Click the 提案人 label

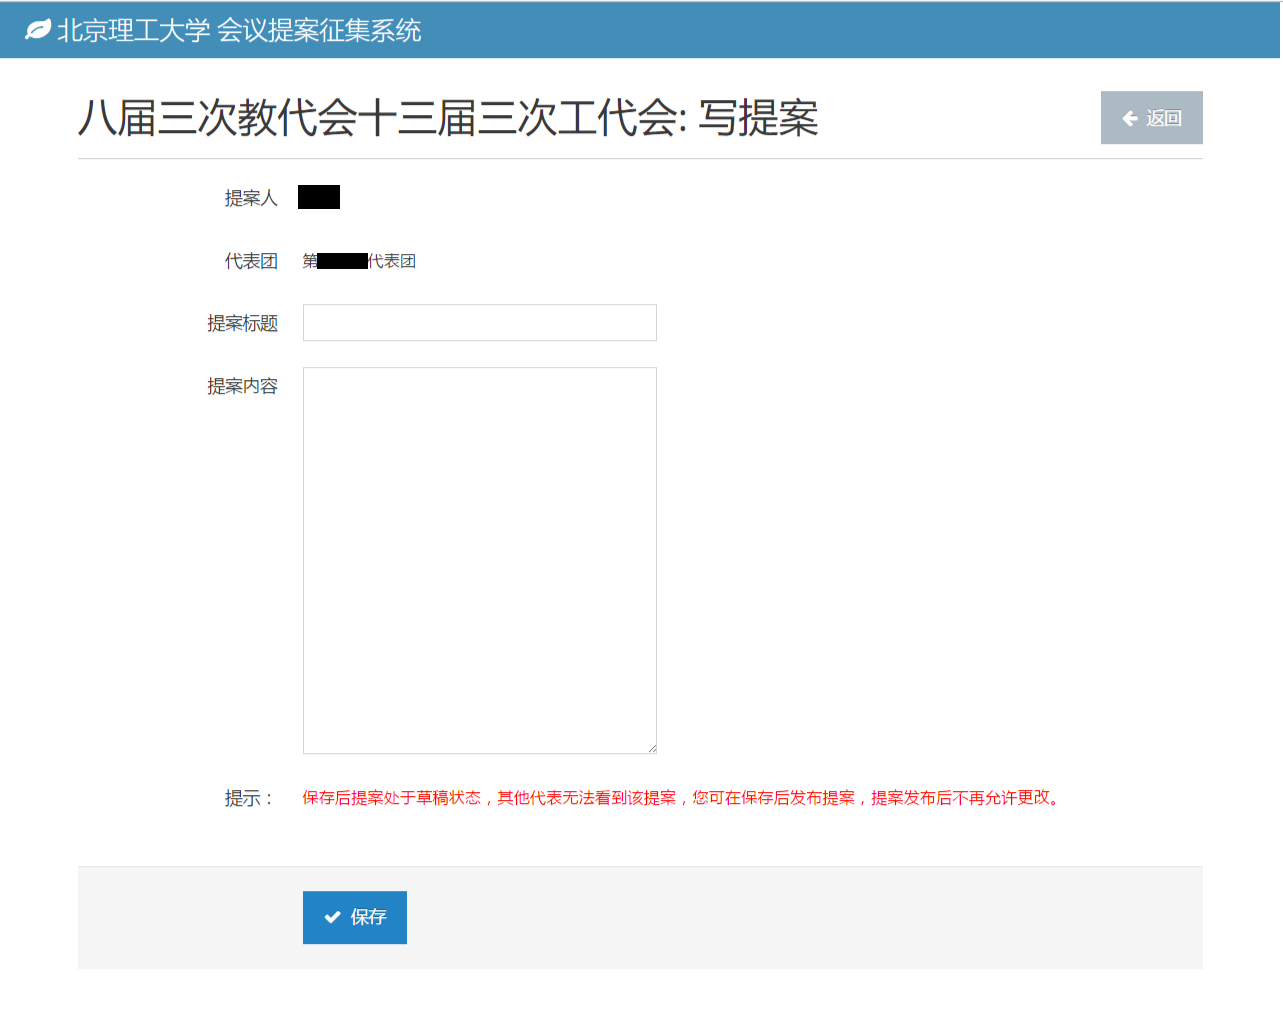pyautogui.click(x=250, y=198)
